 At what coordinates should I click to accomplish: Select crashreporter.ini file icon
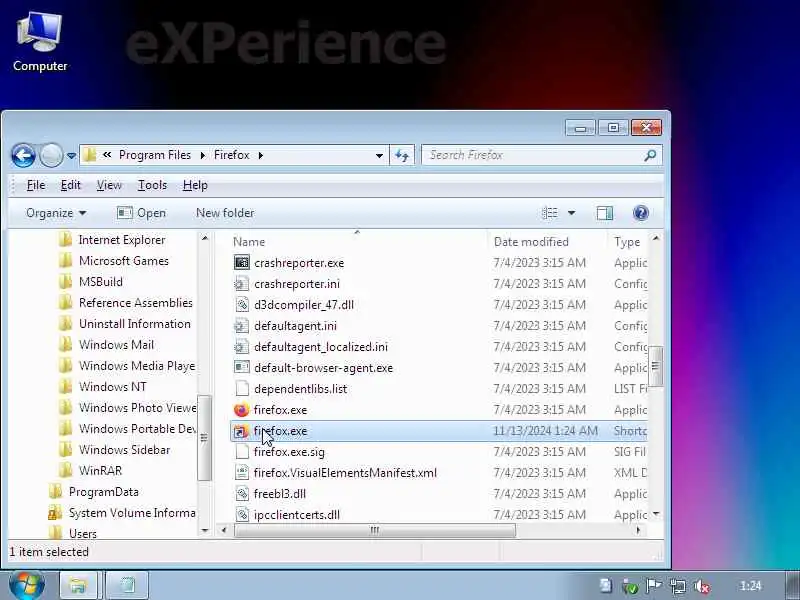(242, 284)
